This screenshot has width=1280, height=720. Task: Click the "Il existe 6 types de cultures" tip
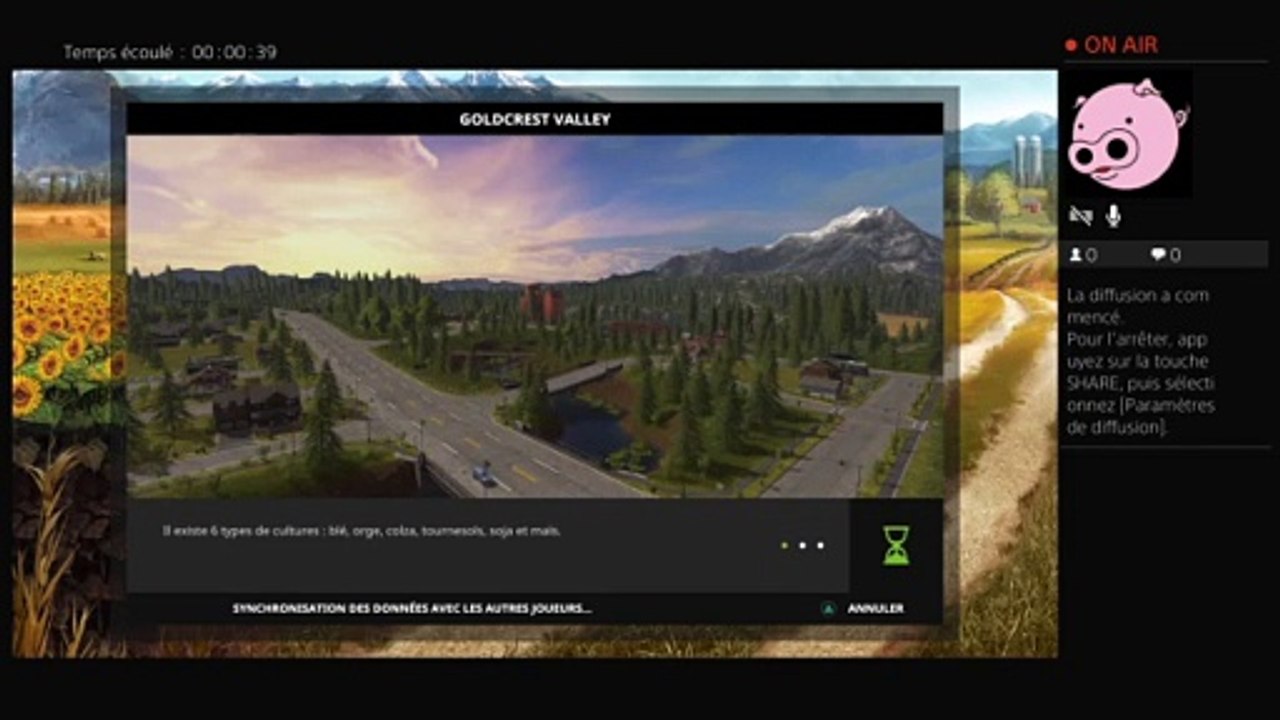click(361, 531)
